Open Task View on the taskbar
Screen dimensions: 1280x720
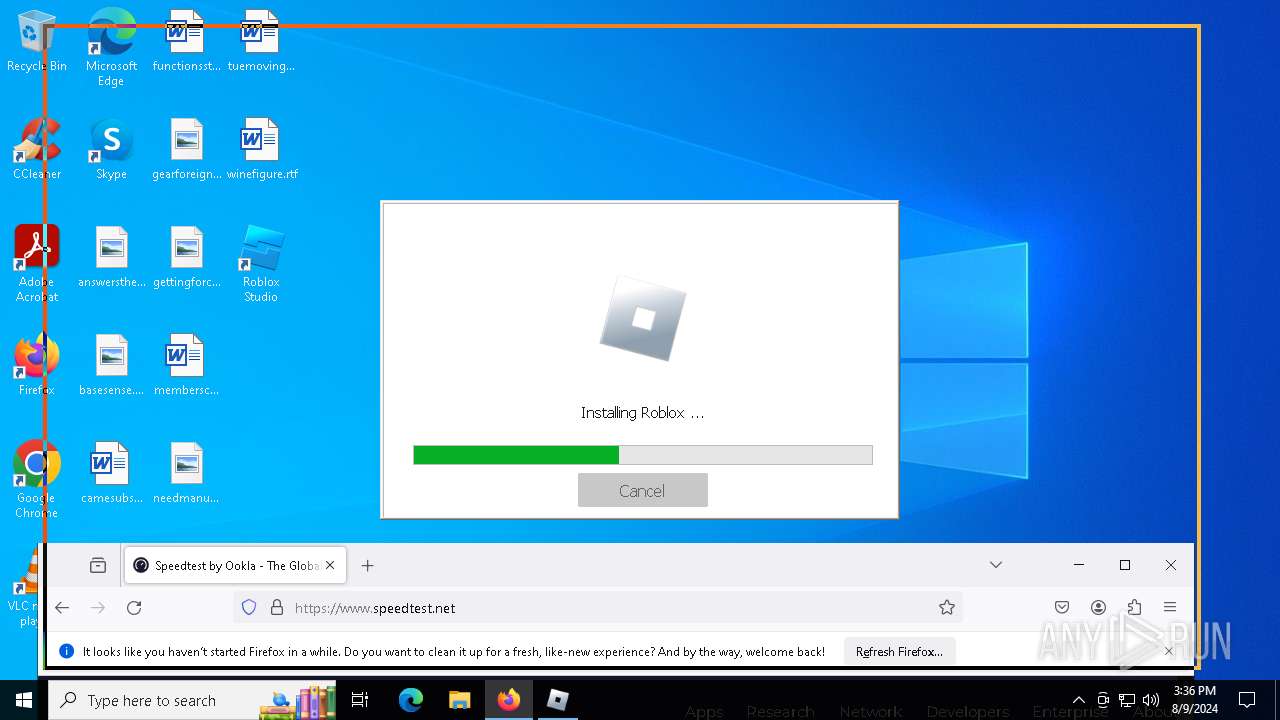point(361,700)
